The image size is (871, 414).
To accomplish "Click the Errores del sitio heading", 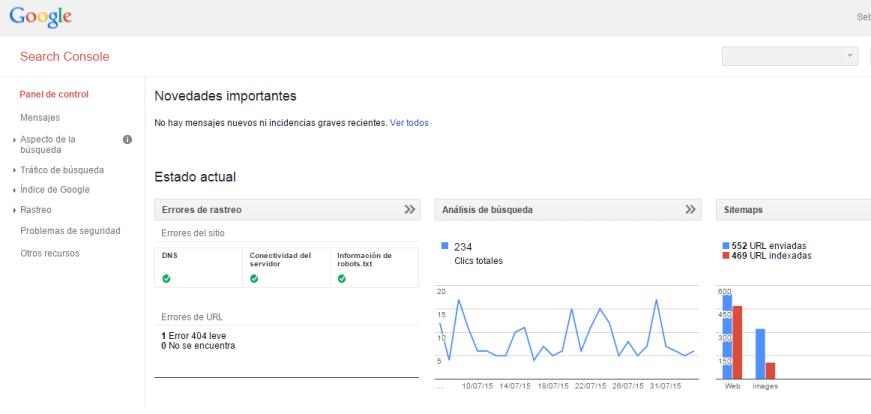I will coord(193,233).
